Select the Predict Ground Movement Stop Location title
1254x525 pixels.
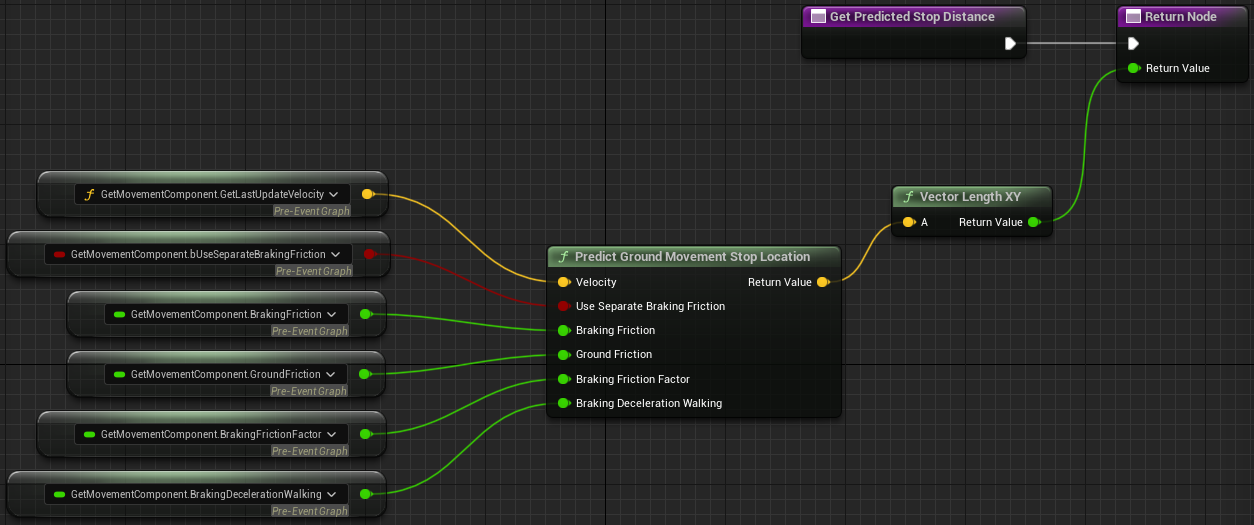point(692,257)
